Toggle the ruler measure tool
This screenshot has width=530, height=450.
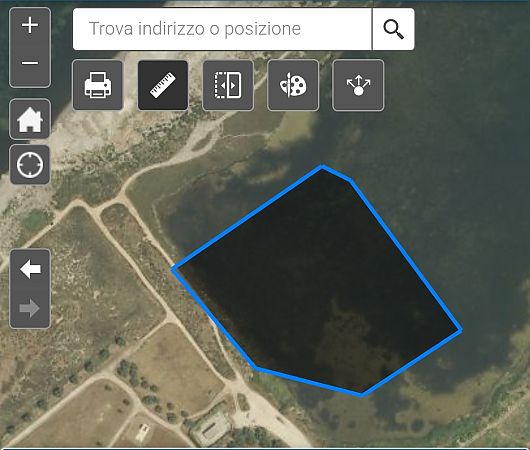pyautogui.click(x=163, y=85)
